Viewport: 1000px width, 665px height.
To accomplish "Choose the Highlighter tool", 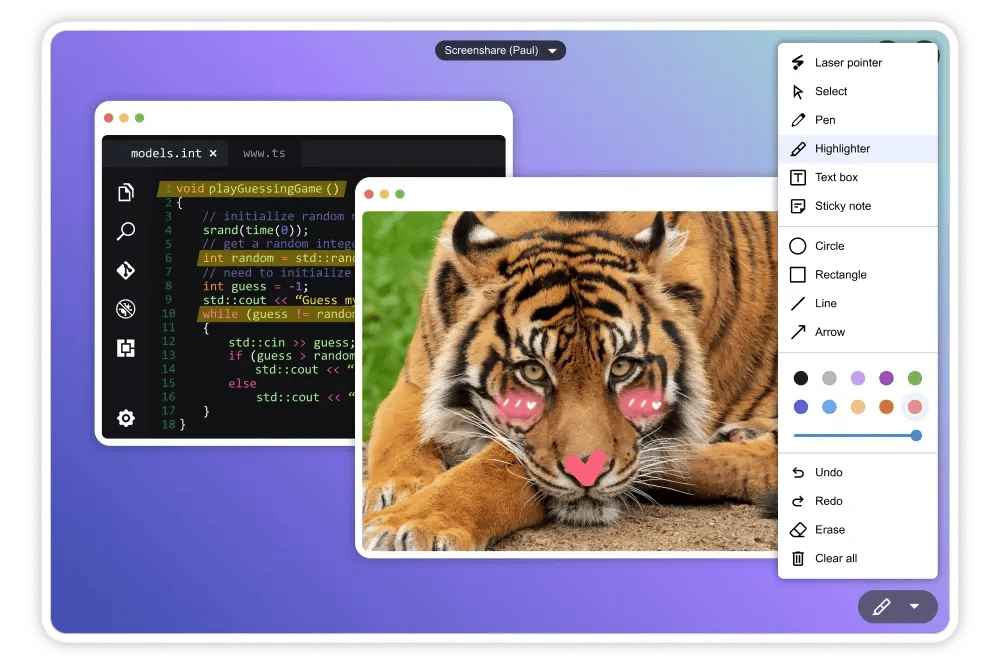I will pos(842,149).
